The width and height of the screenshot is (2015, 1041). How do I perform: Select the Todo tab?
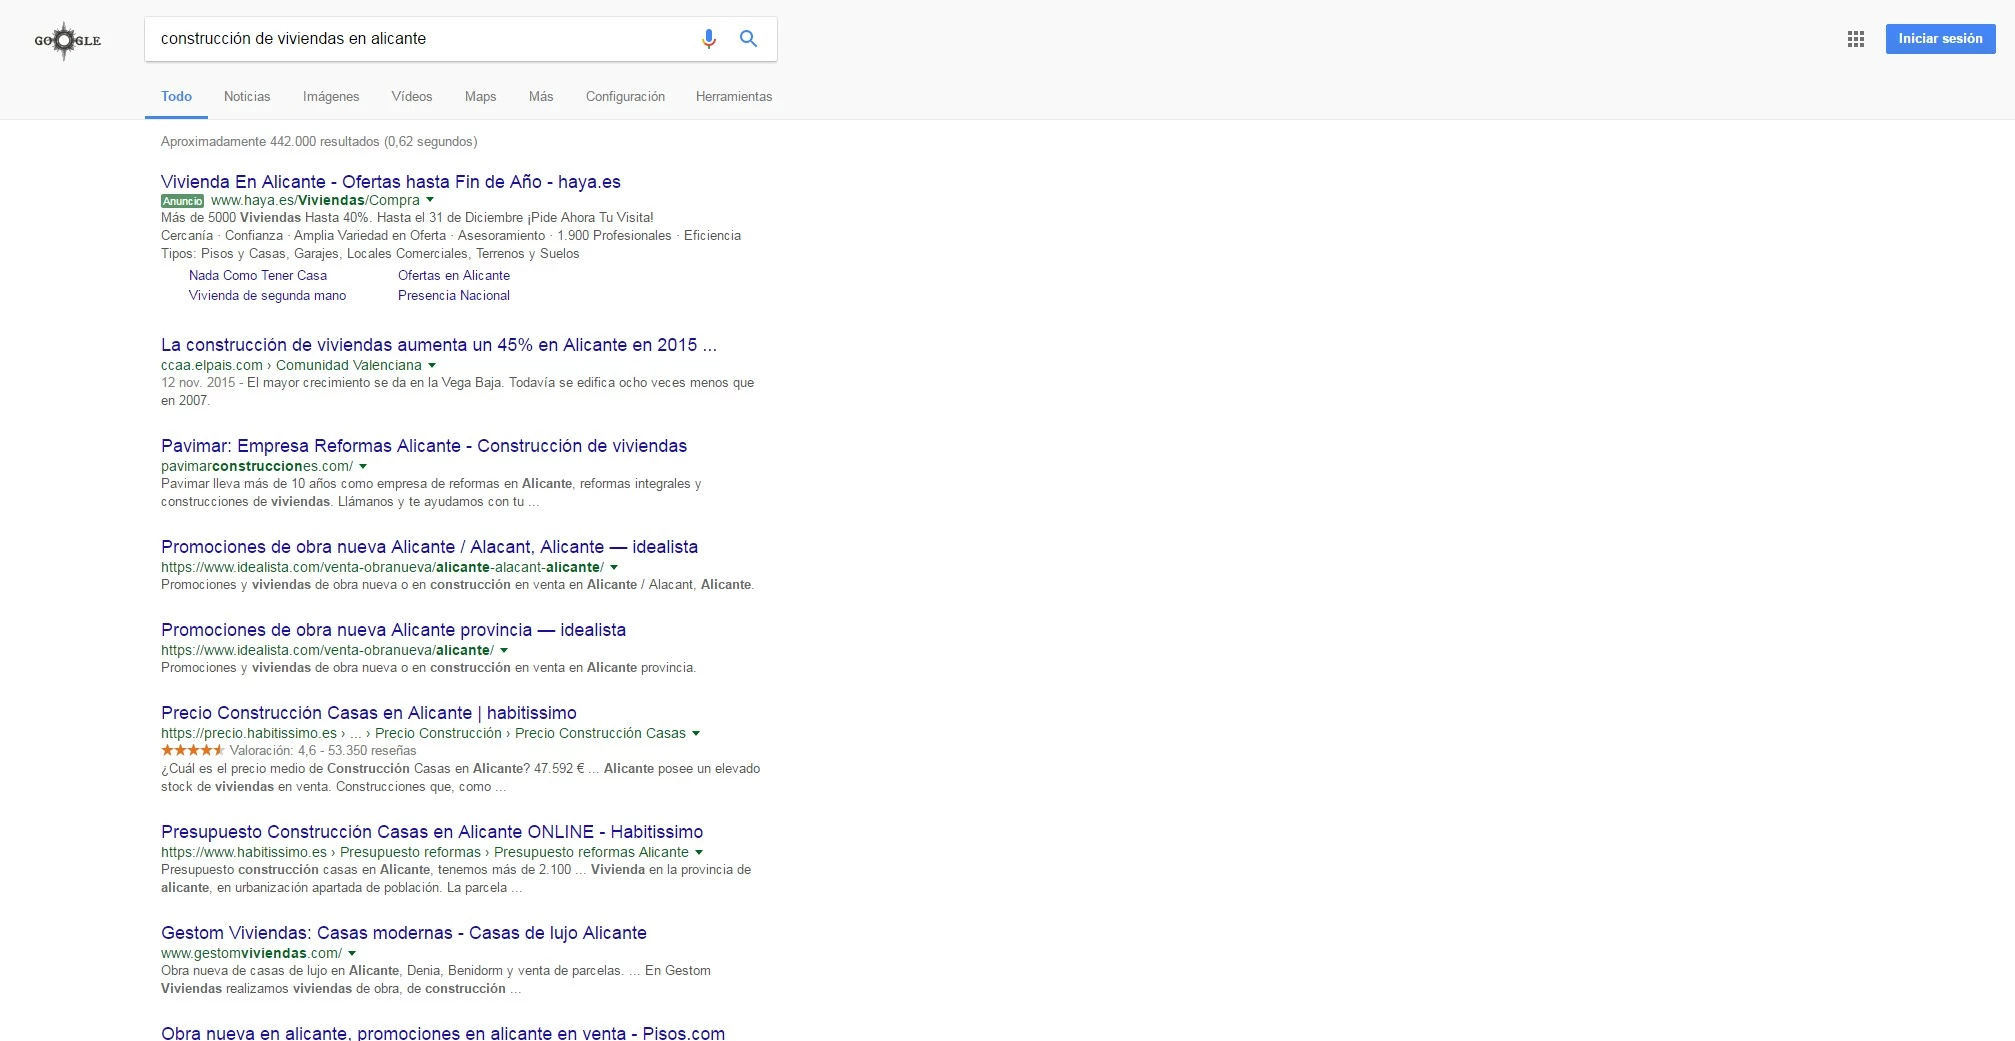point(176,97)
